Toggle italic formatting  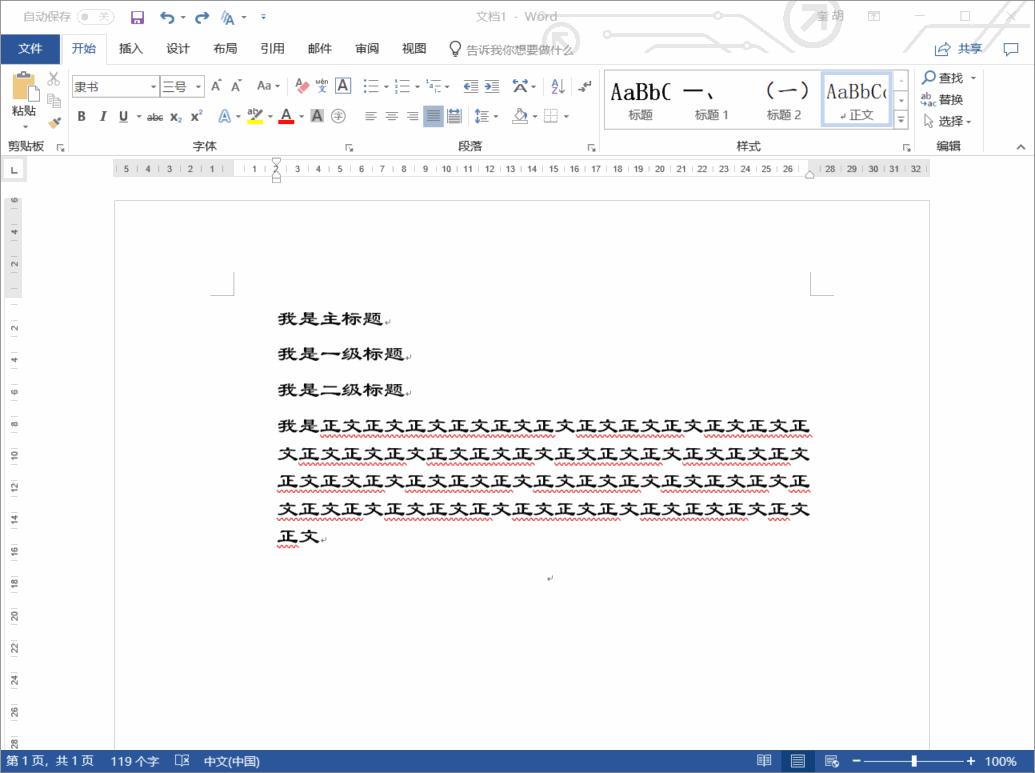coord(103,117)
